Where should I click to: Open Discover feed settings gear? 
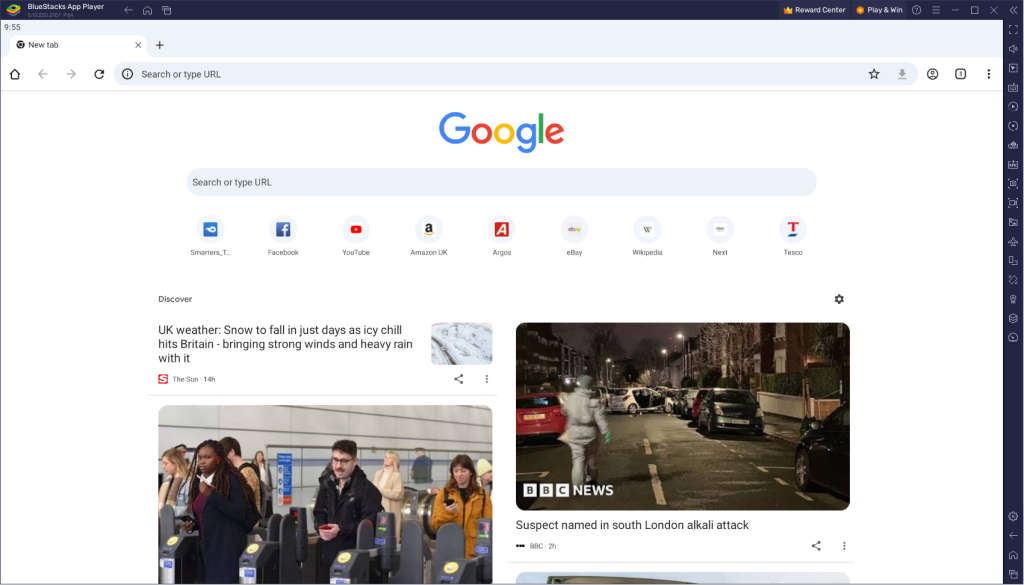pyautogui.click(x=839, y=299)
